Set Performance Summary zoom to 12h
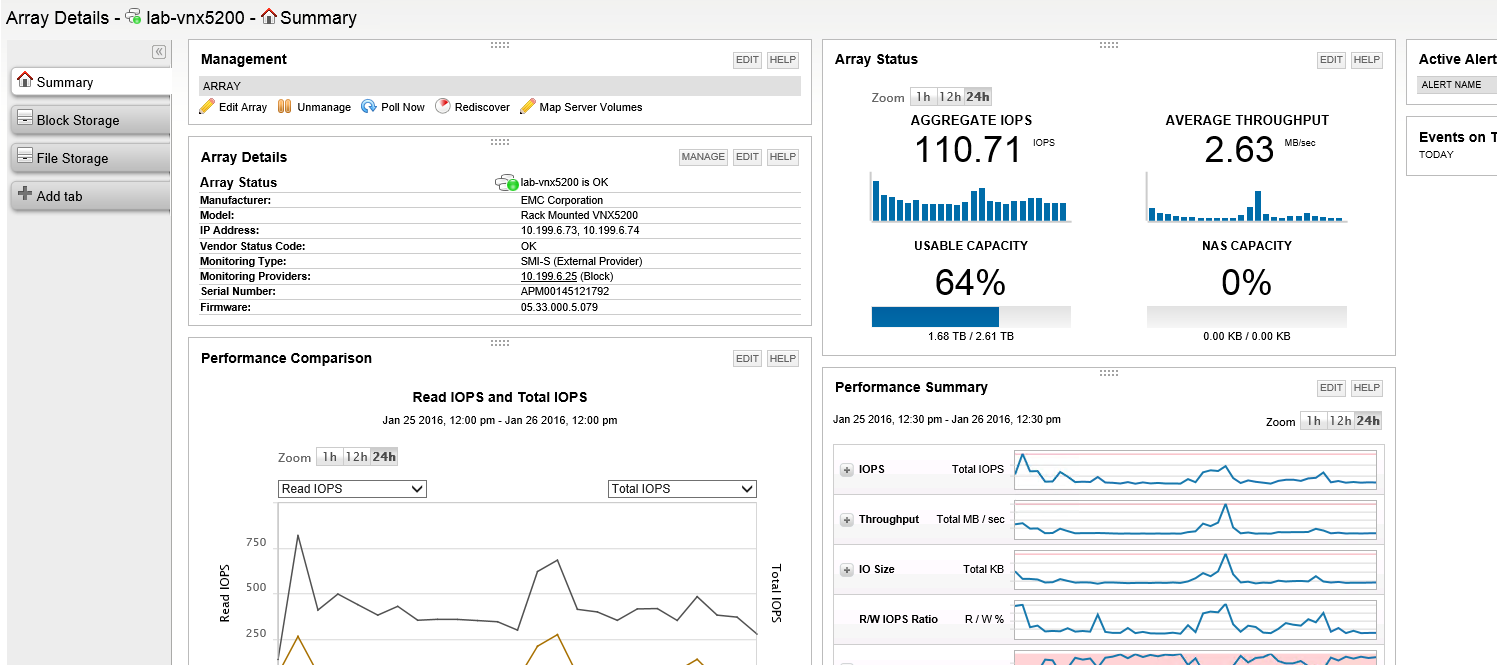Image resolution: width=1497 pixels, height=665 pixels. (x=1340, y=421)
